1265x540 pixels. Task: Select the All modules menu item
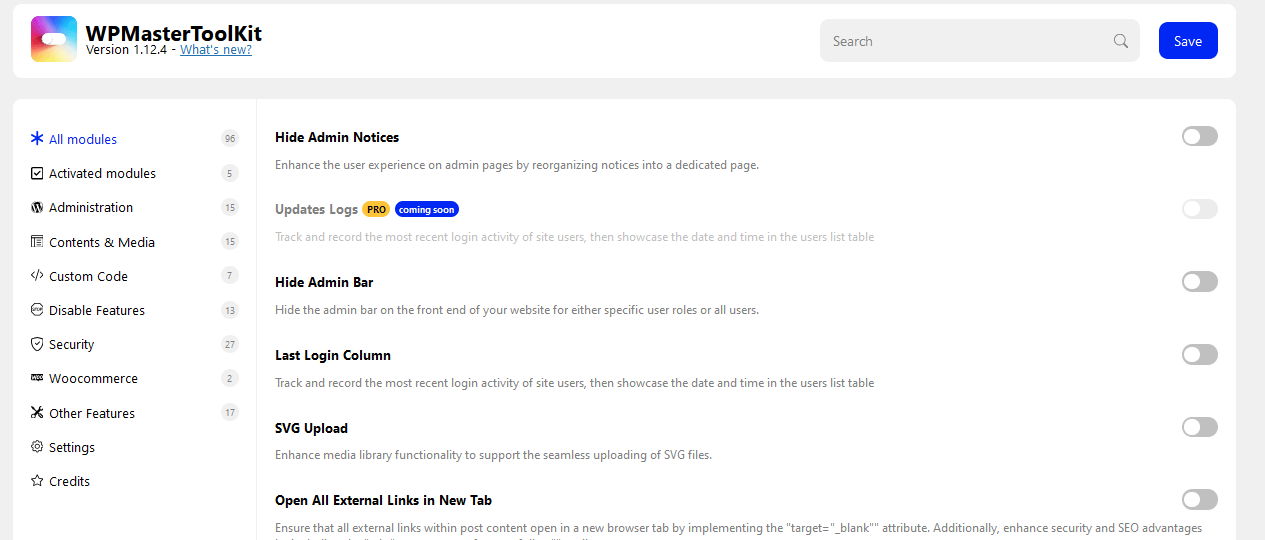[134, 139]
